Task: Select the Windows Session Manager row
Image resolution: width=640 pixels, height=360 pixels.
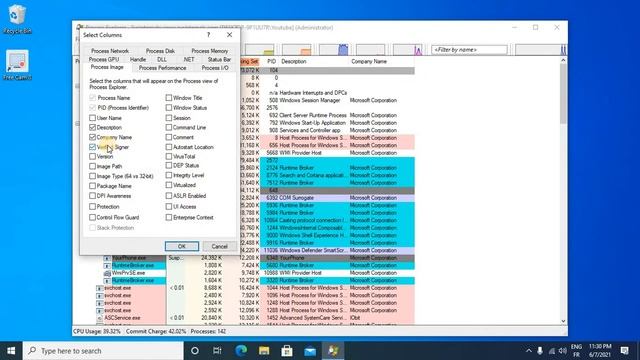Action: (x=337, y=100)
